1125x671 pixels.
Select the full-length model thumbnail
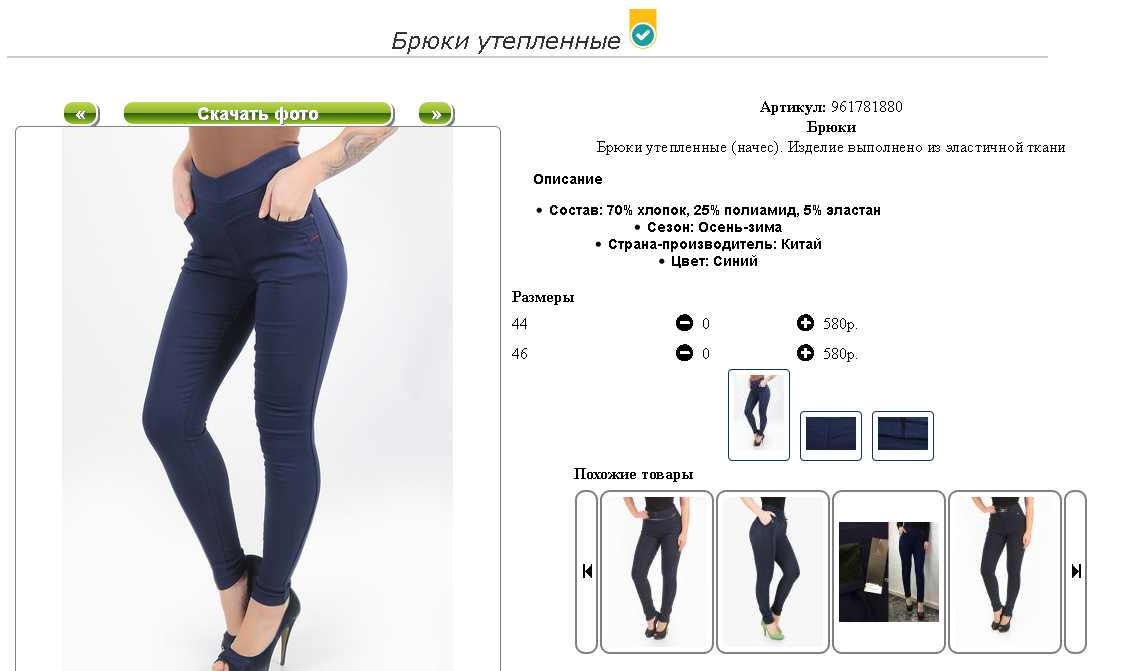click(759, 414)
